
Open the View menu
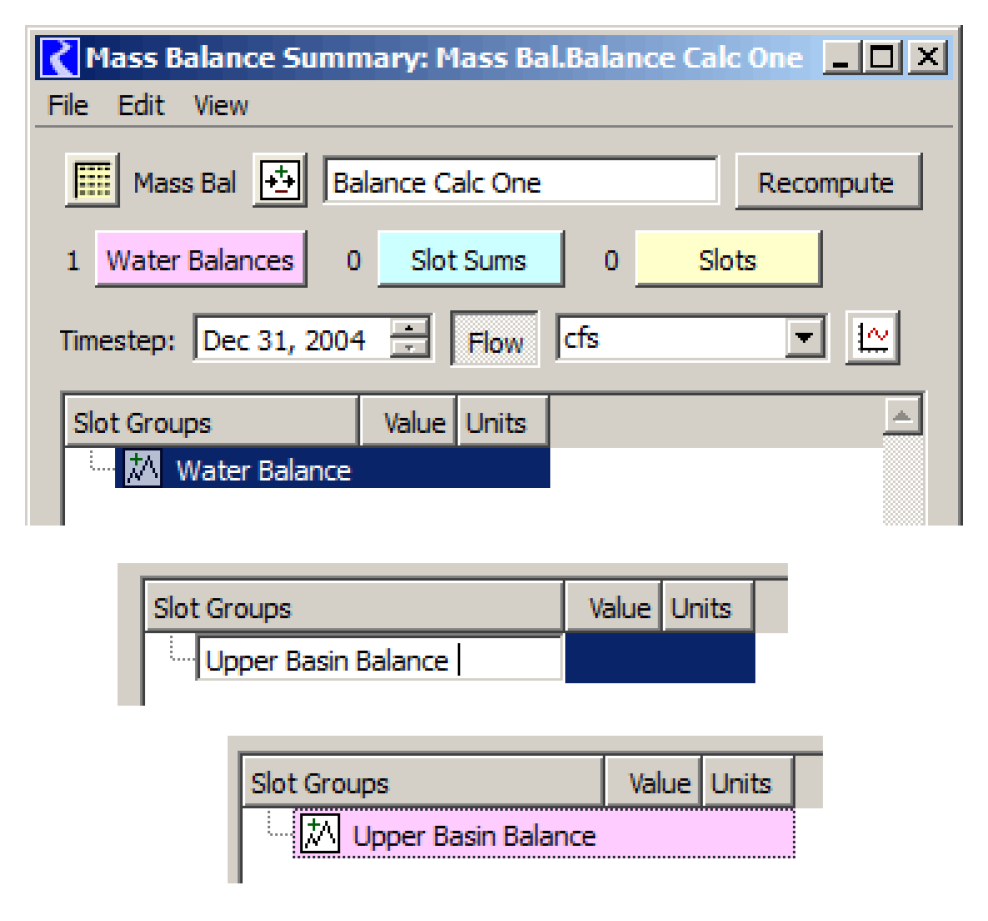(x=221, y=106)
